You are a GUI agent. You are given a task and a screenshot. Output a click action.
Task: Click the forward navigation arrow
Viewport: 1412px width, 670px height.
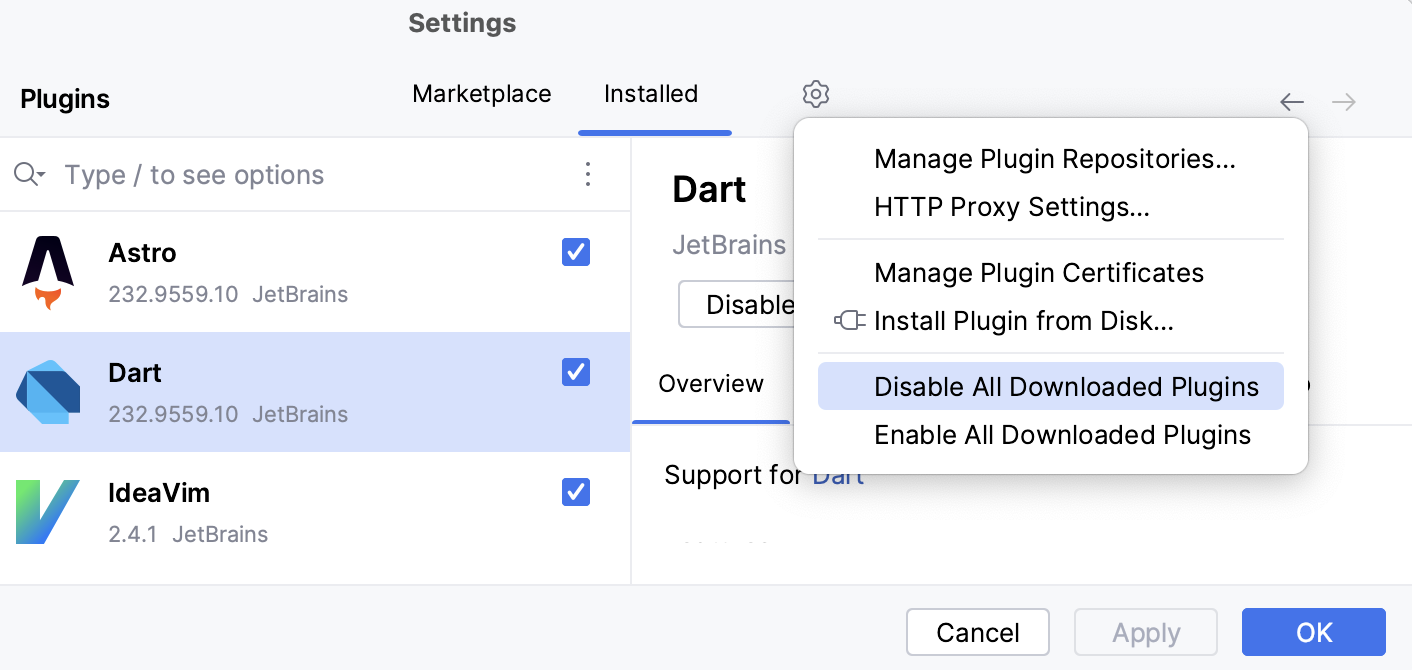(x=1343, y=101)
